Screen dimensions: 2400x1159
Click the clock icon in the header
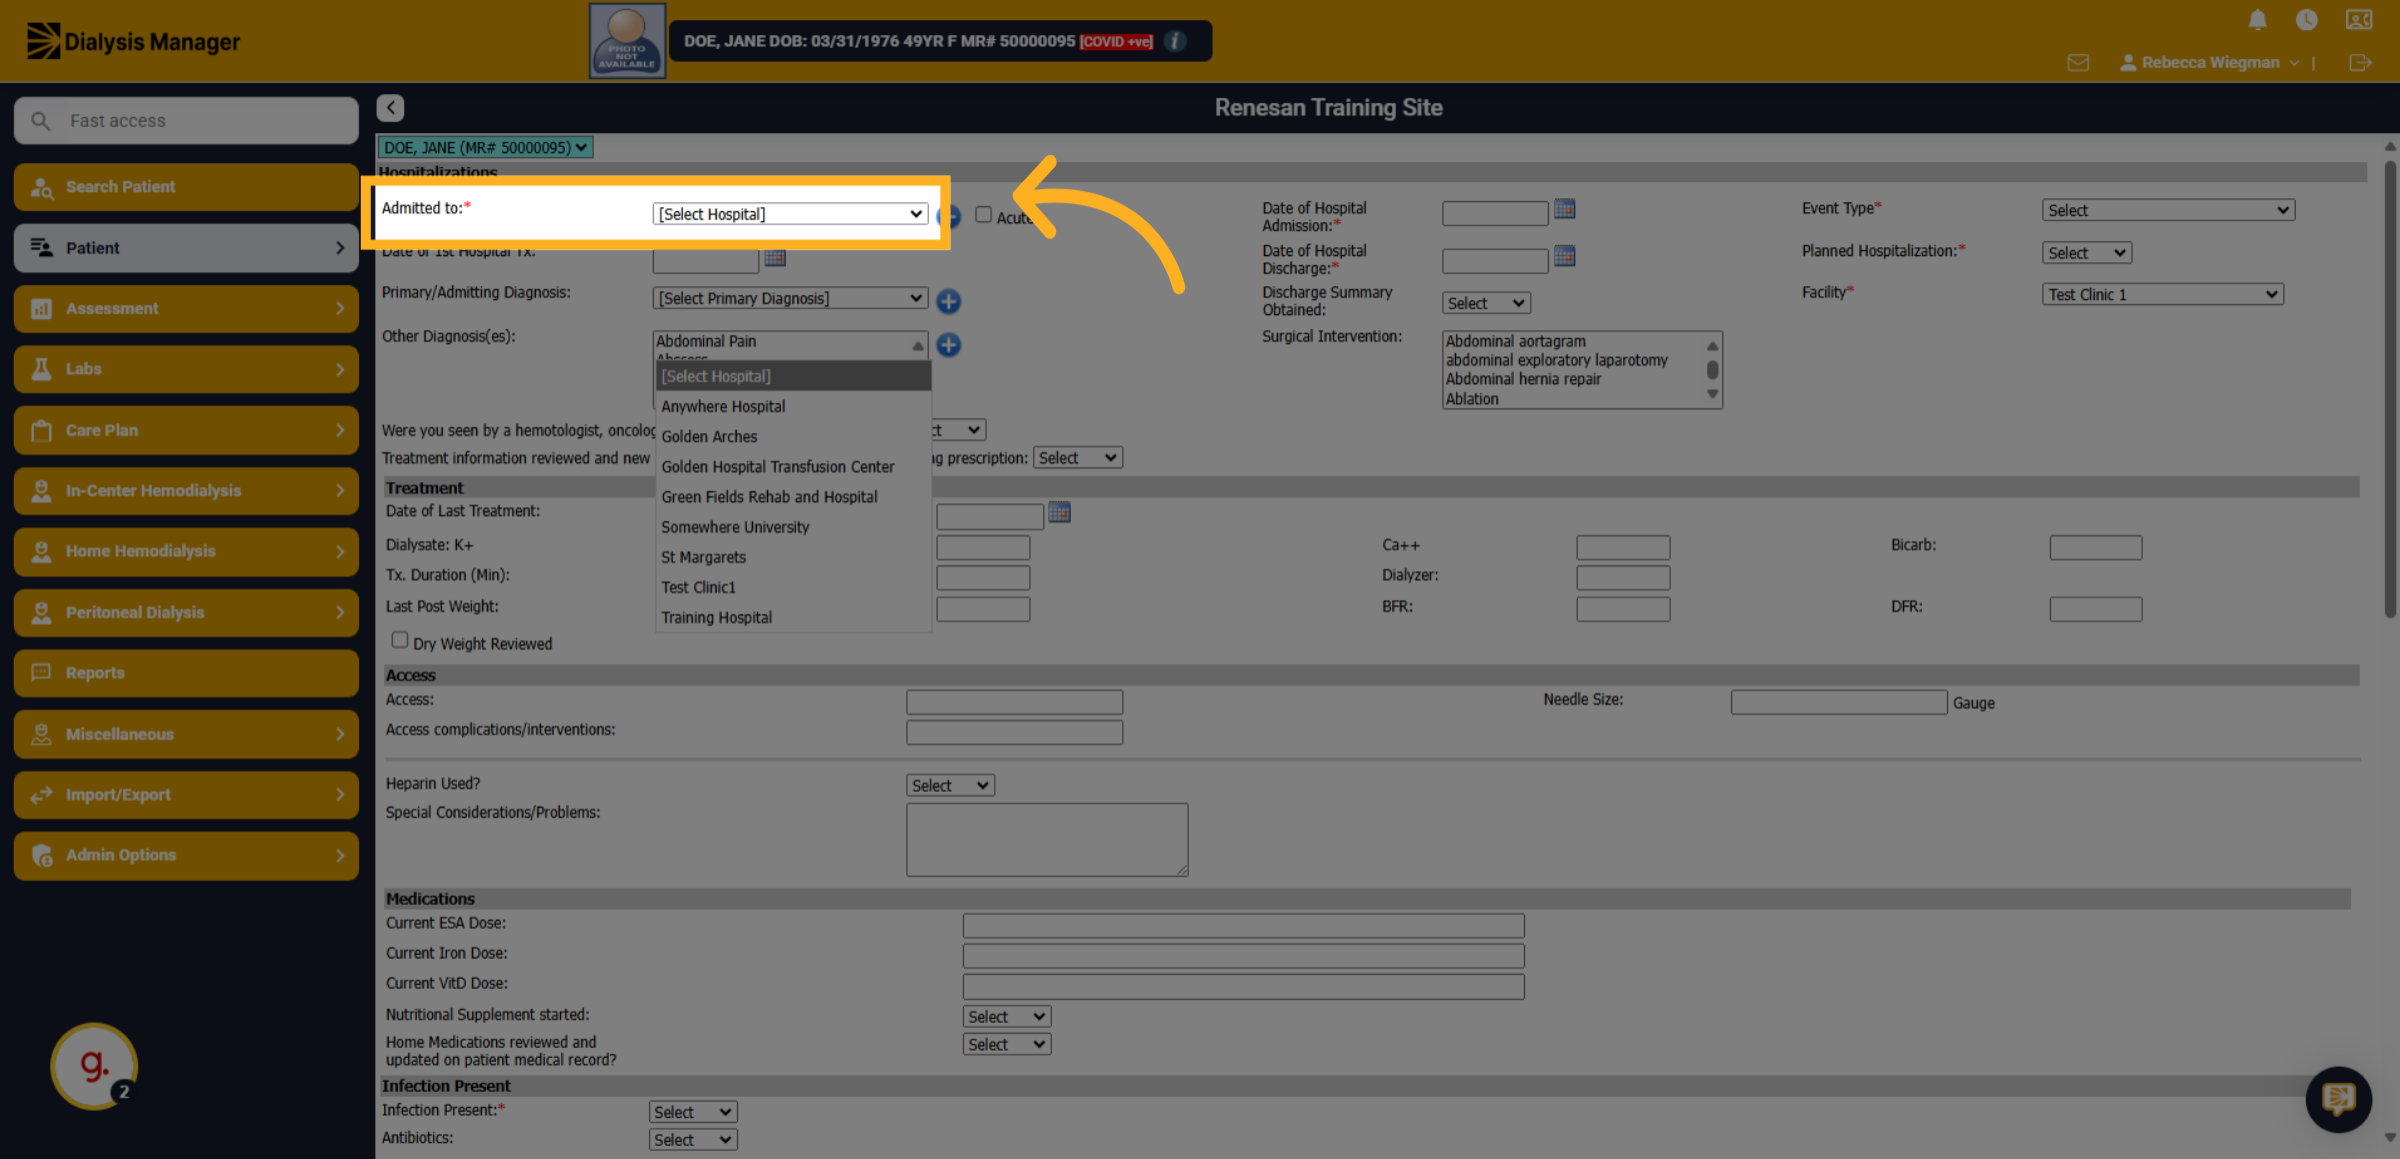click(2306, 19)
